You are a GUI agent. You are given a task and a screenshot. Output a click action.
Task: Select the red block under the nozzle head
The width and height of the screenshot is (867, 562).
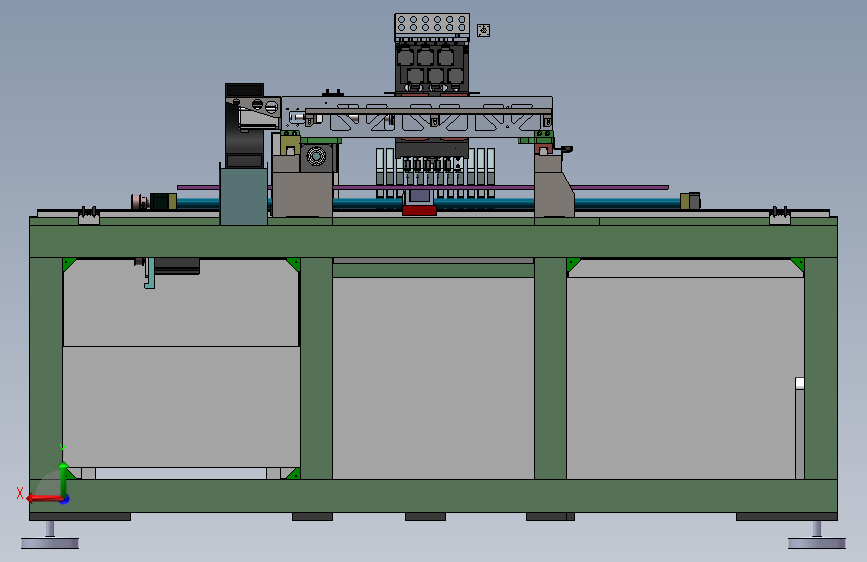(420, 210)
